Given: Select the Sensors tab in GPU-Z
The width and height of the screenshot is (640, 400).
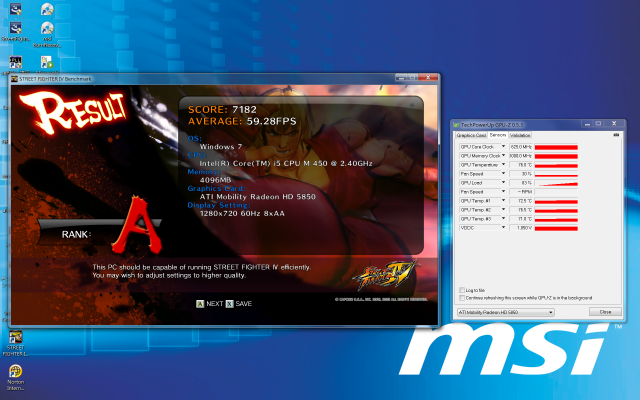Looking at the screenshot, I should [498, 135].
